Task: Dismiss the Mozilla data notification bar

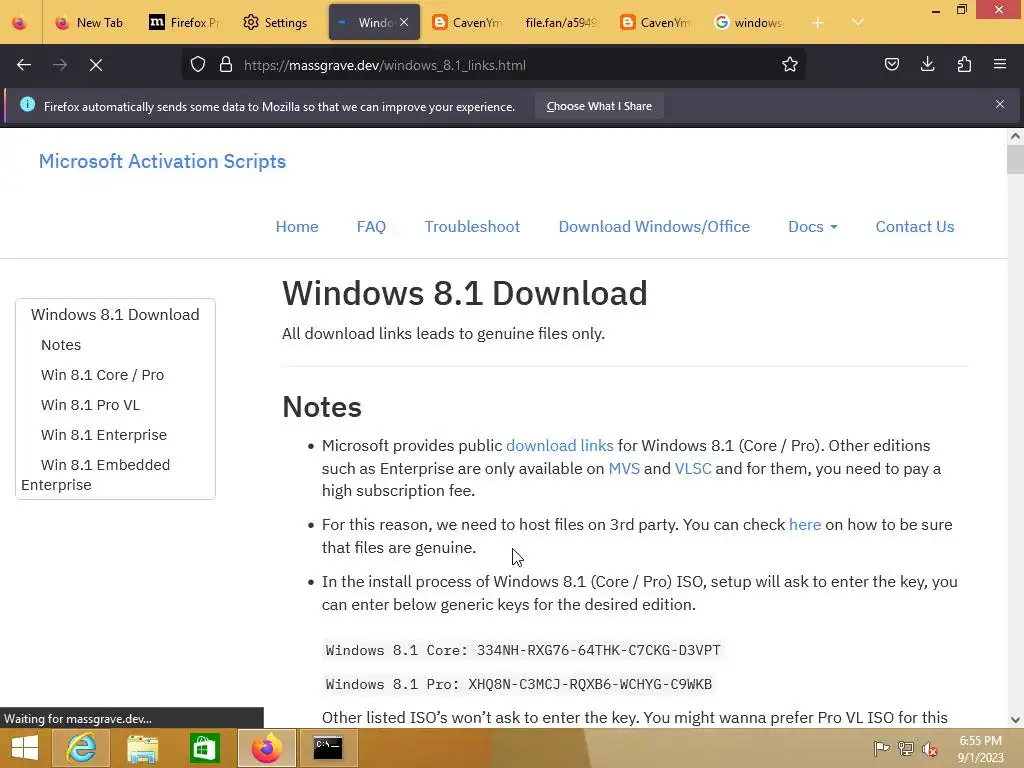Action: [x=1000, y=104]
